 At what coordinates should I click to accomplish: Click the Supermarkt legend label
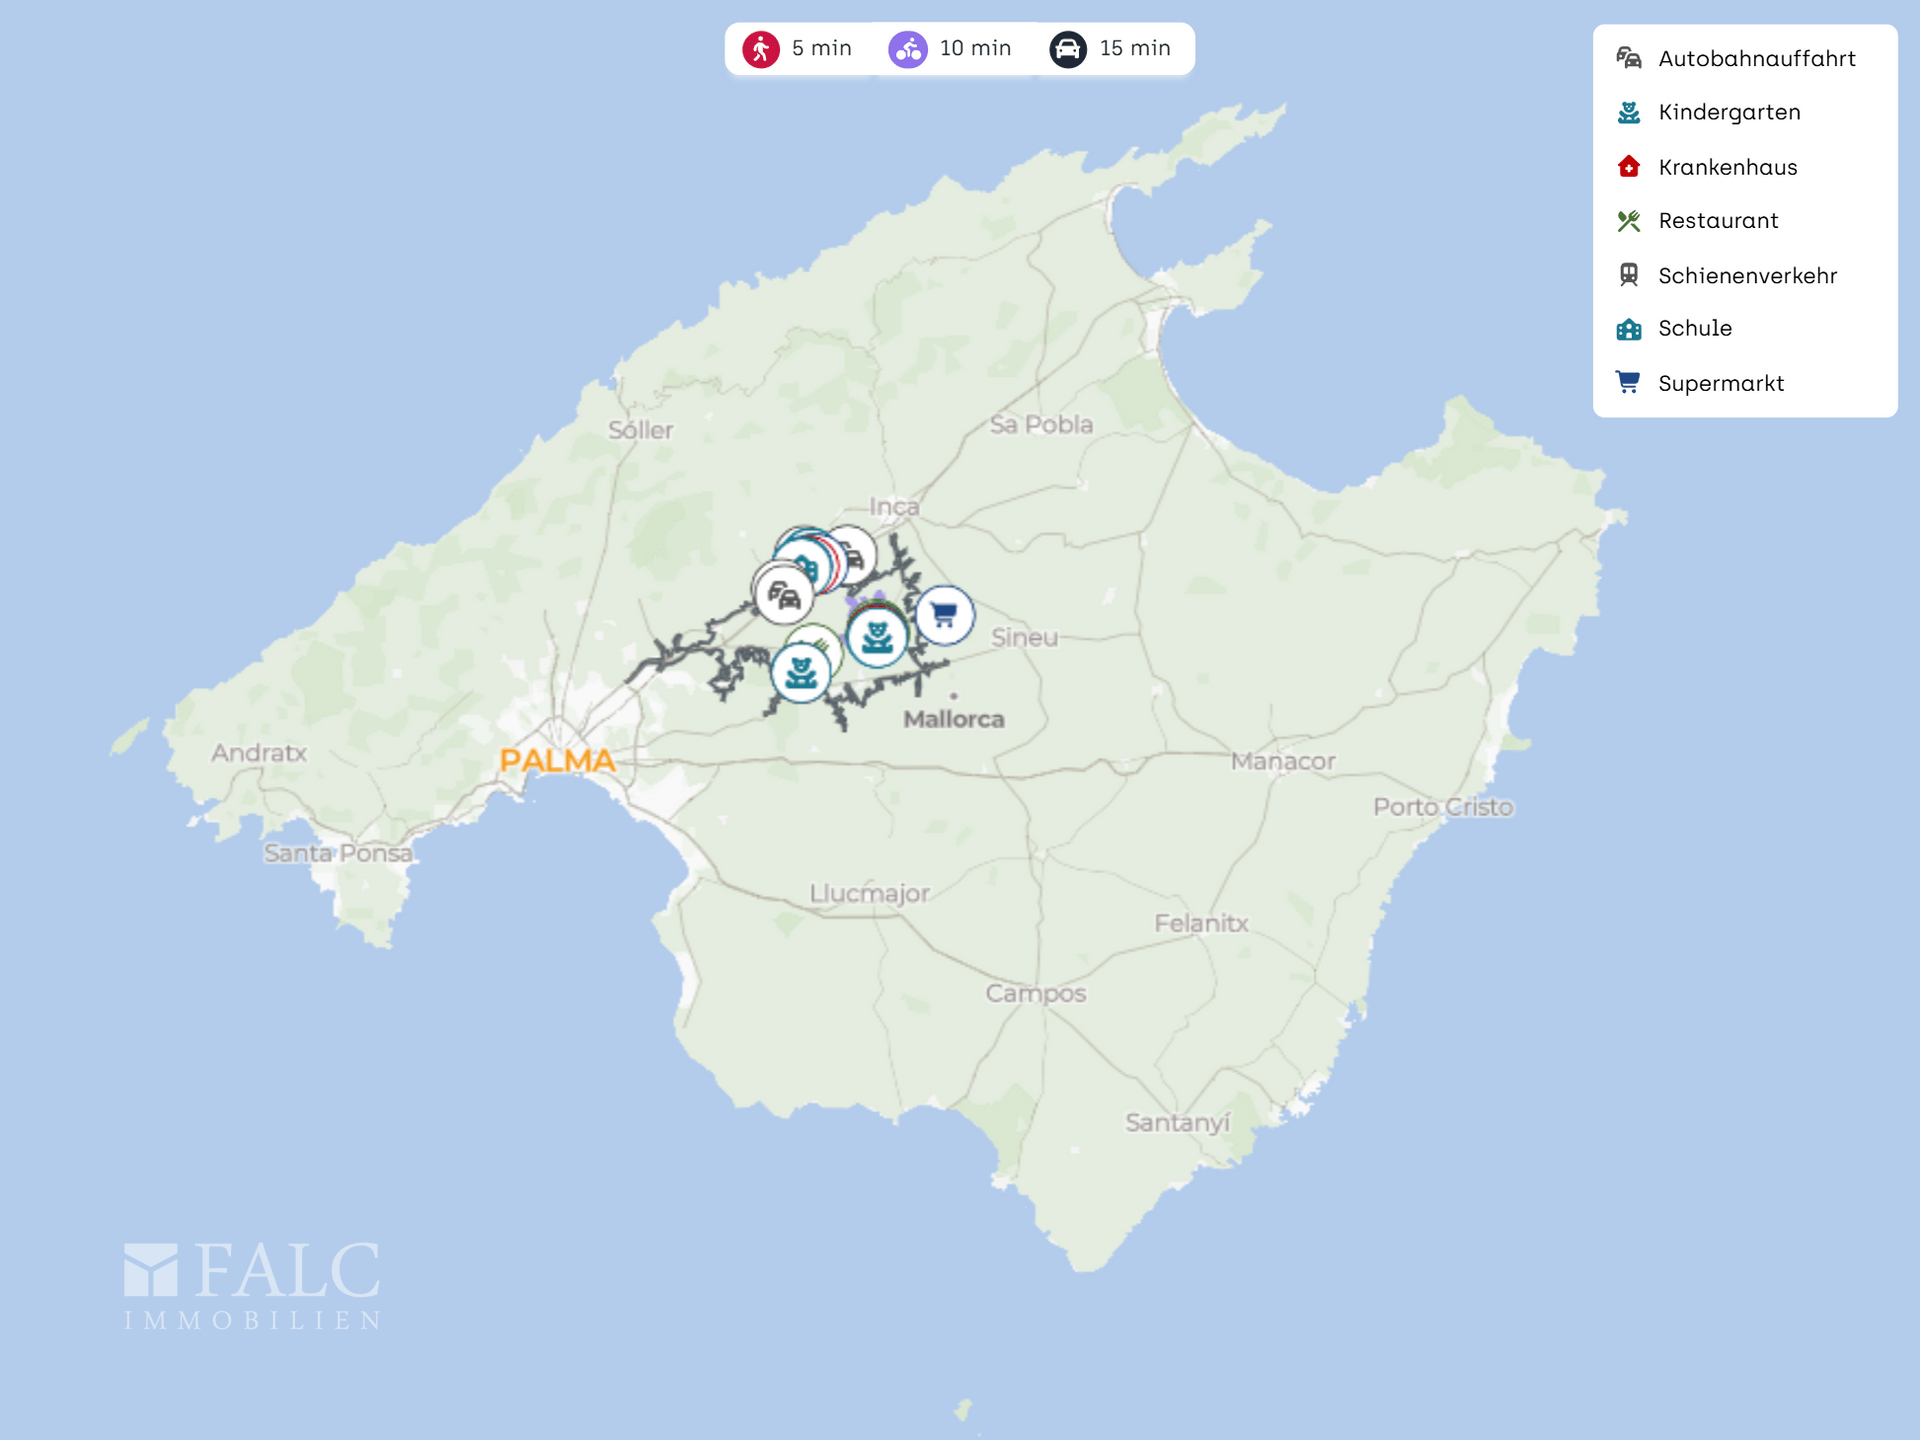(x=1720, y=384)
